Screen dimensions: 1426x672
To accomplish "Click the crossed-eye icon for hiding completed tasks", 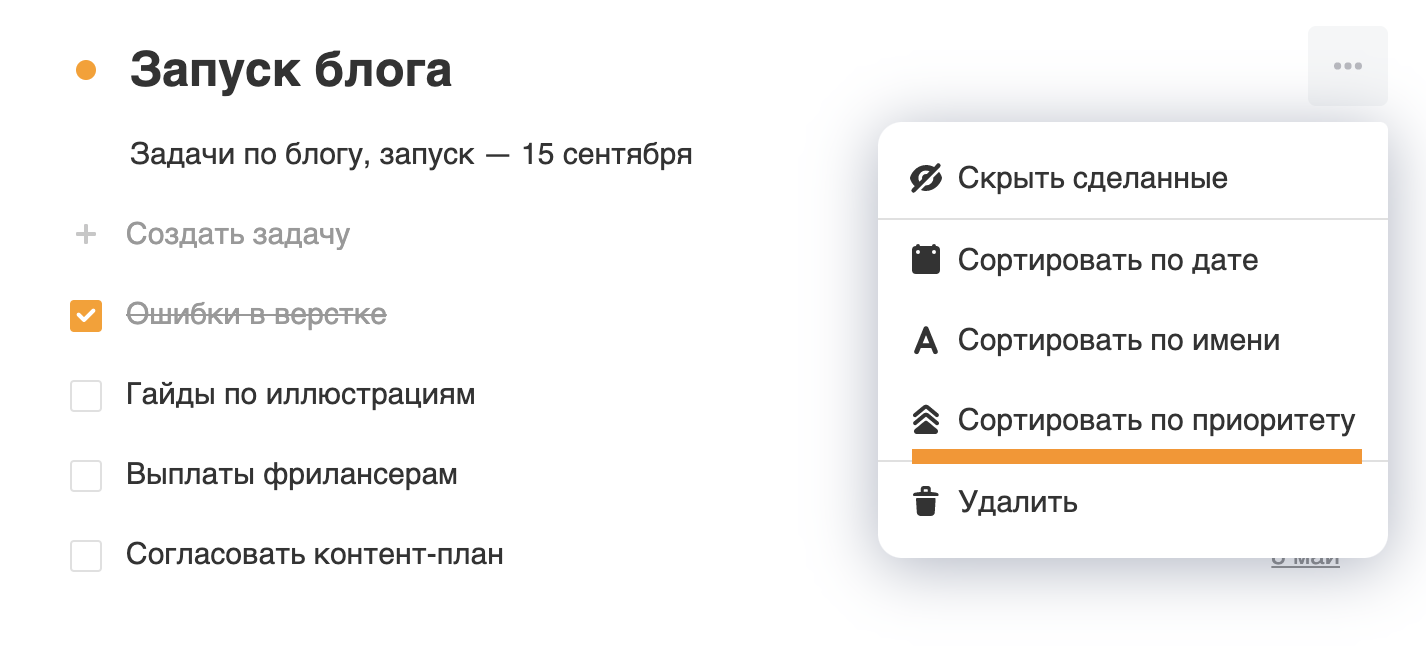I will click(x=926, y=179).
